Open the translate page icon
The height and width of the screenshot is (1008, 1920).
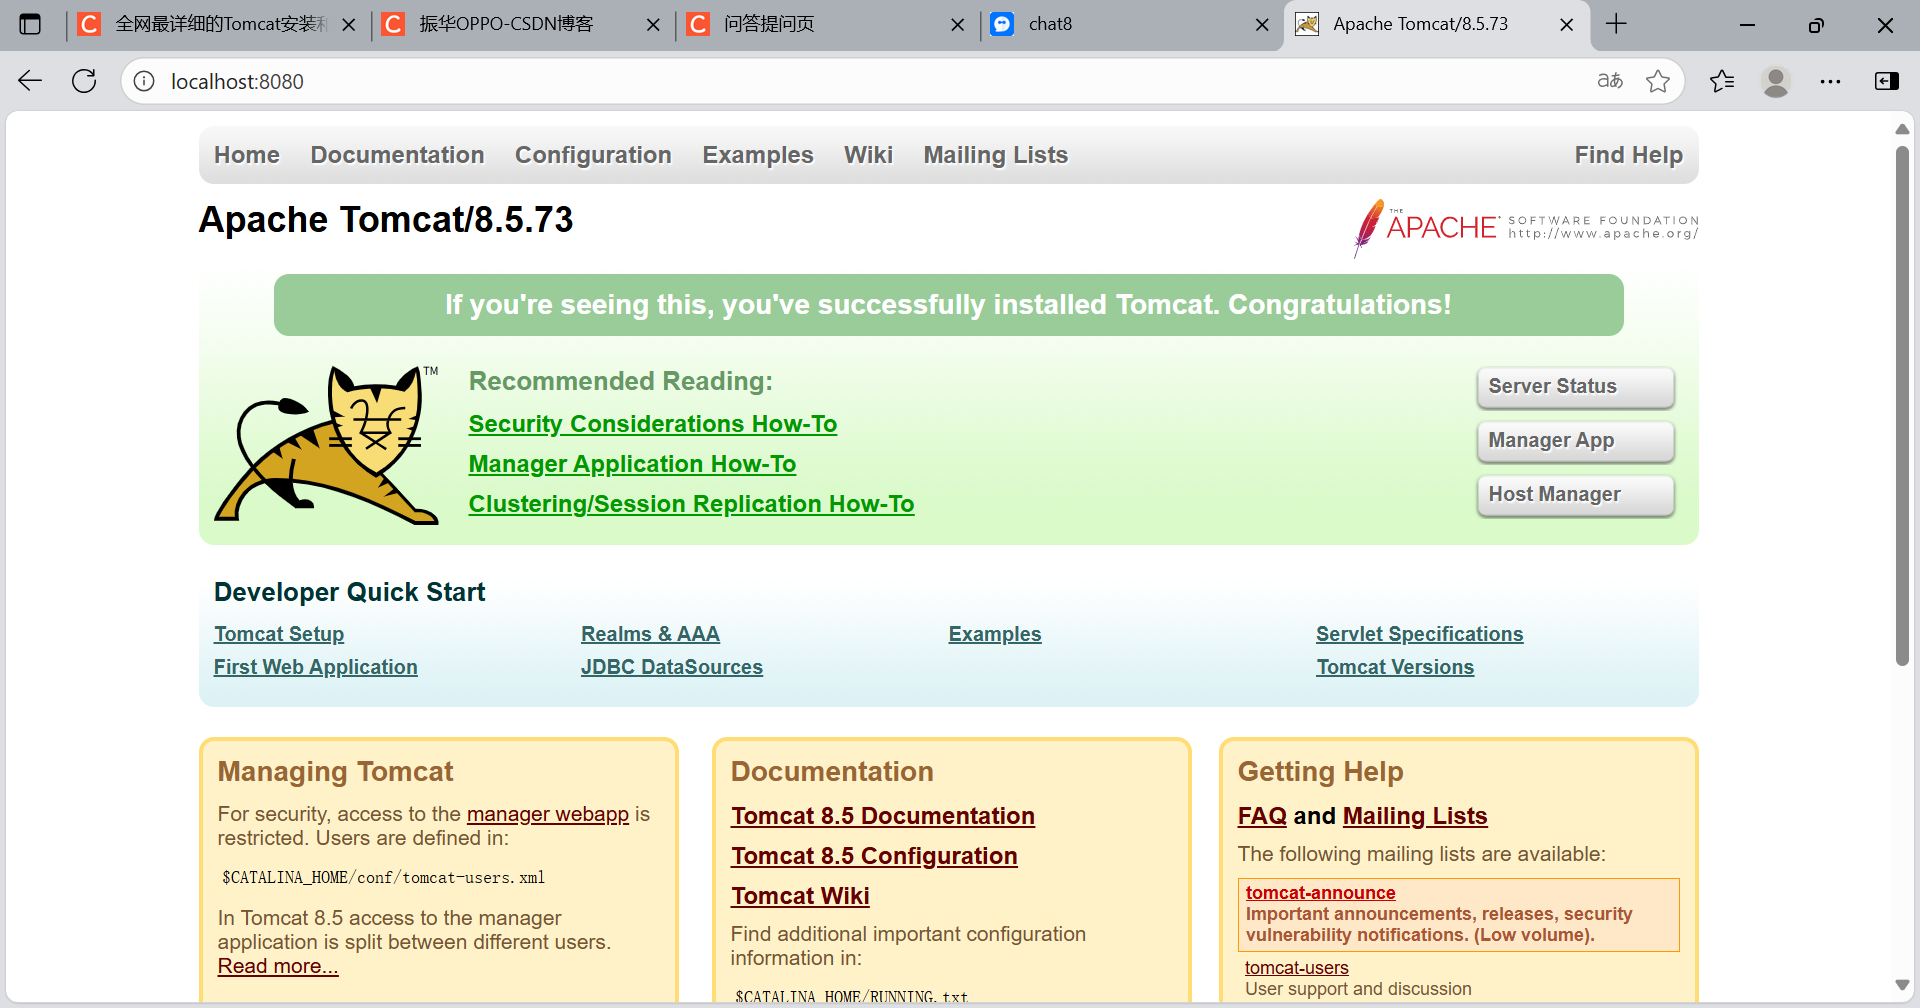(1610, 81)
